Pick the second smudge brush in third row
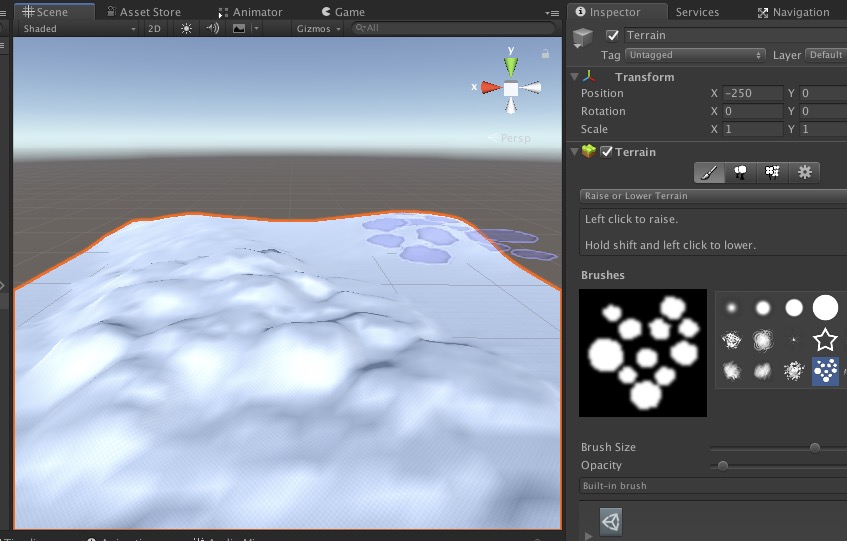 point(763,371)
